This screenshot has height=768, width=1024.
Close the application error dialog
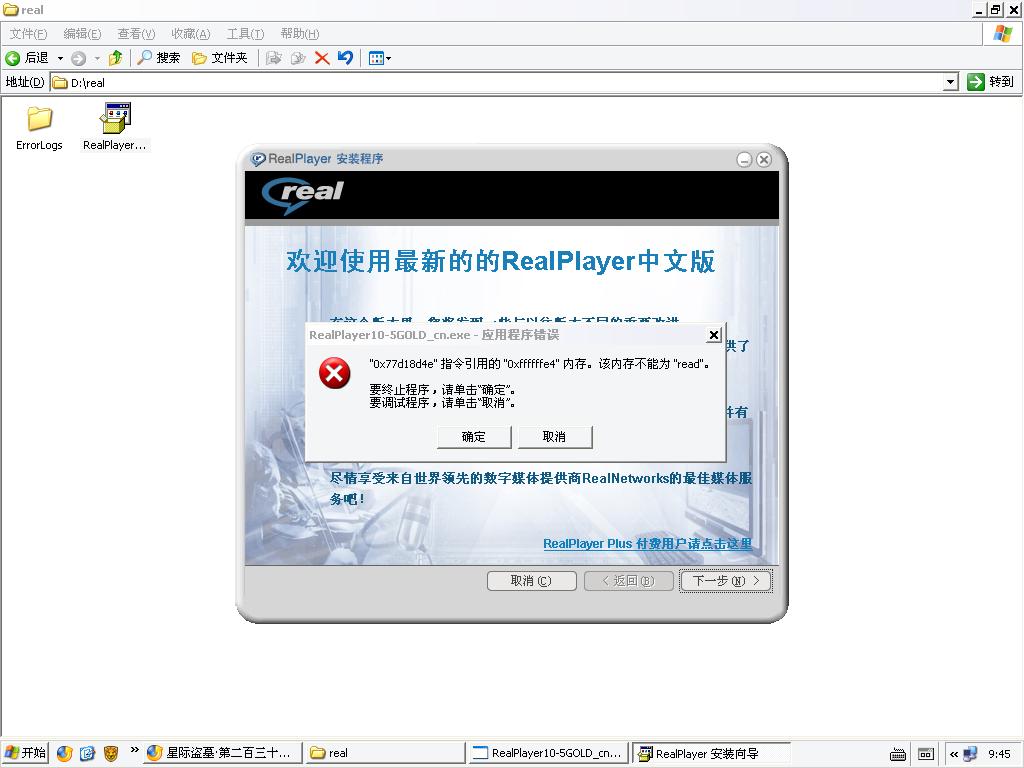tap(714, 335)
